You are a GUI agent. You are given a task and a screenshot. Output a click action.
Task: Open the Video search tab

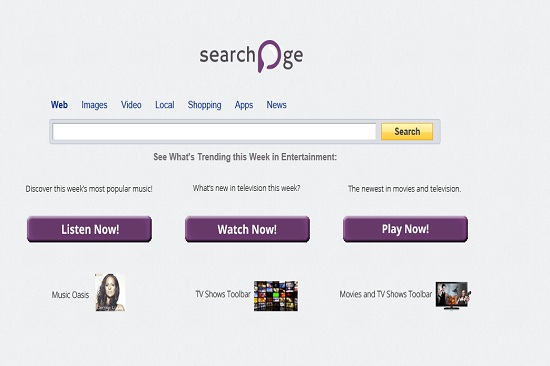coord(131,105)
